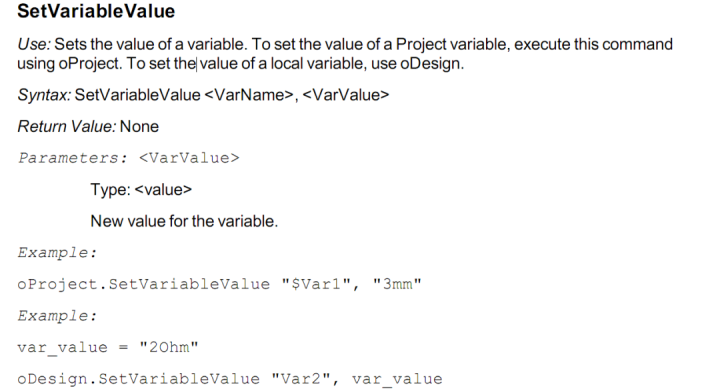Click the word 'None' after Return Value

point(139,126)
